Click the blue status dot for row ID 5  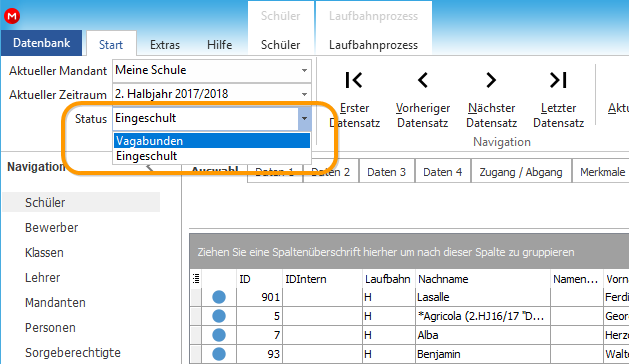click(219, 316)
